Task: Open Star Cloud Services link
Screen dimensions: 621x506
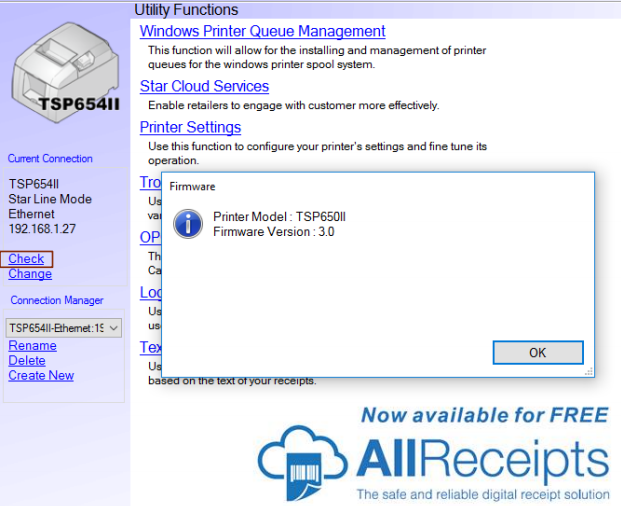Action: pyautogui.click(x=204, y=86)
